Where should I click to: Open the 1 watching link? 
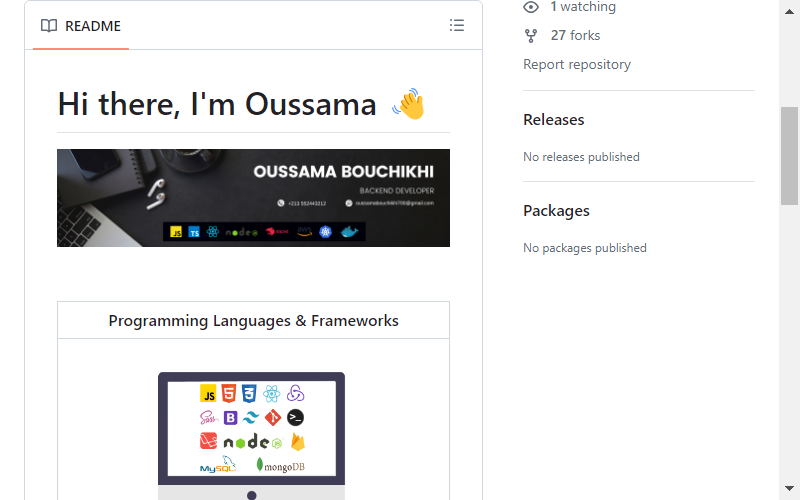pyautogui.click(x=583, y=7)
